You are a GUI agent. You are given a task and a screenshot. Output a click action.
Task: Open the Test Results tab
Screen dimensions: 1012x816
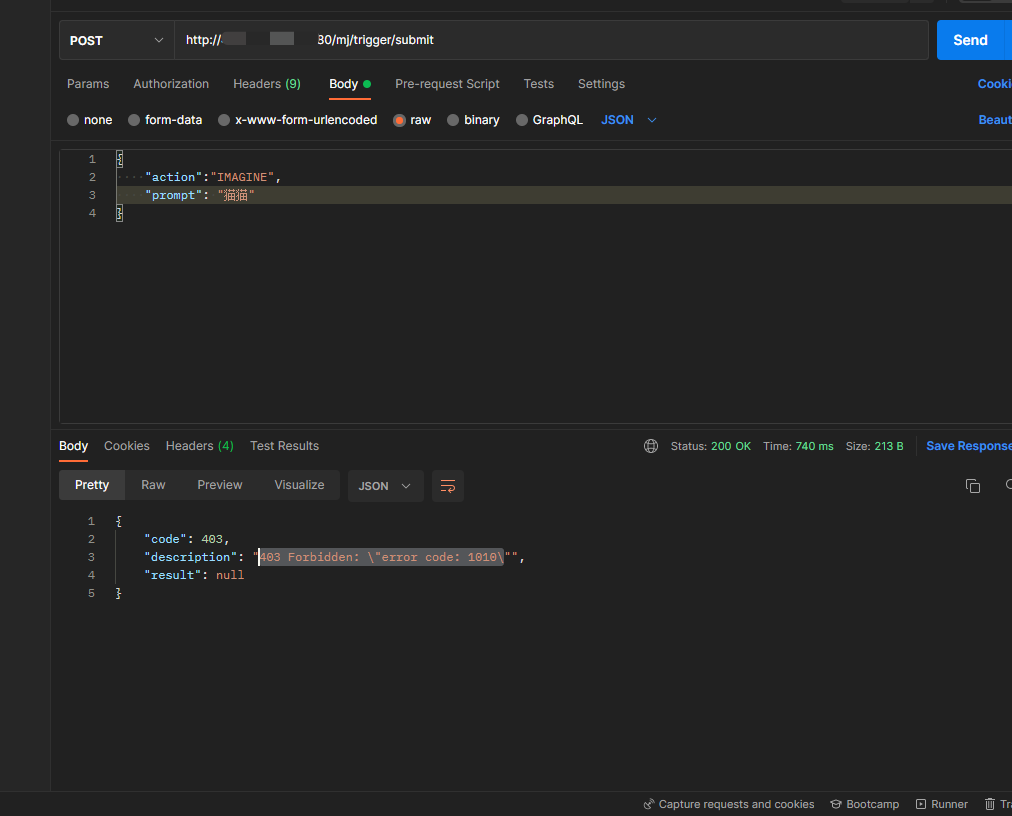[x=283, y=446]
